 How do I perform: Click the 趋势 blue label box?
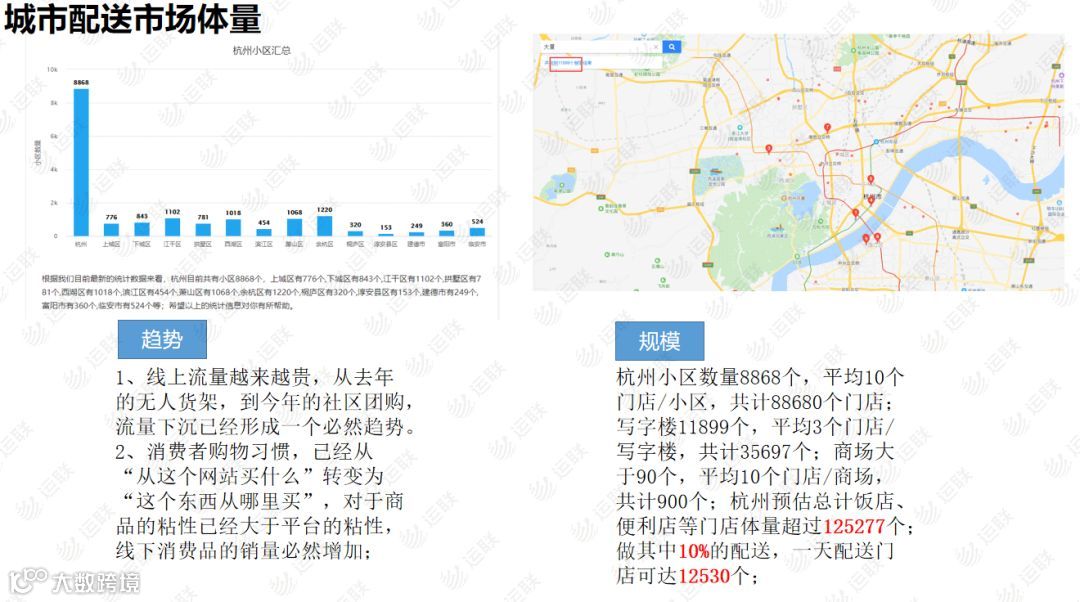[x=162, y=340]
